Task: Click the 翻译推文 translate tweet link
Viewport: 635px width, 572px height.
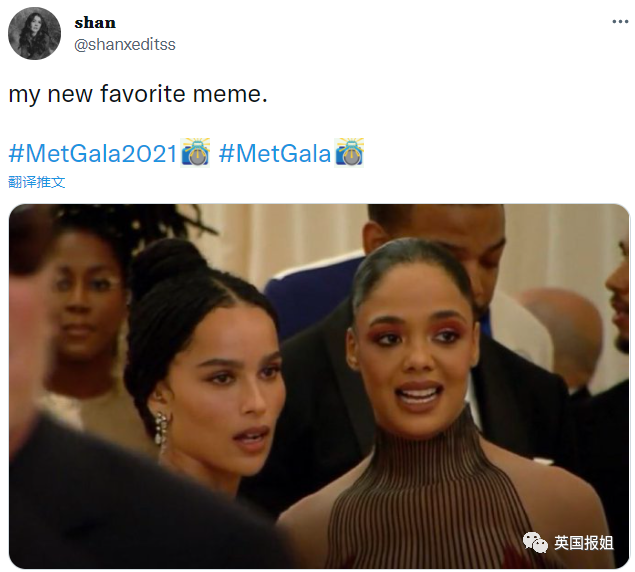Action: [36, 182]
